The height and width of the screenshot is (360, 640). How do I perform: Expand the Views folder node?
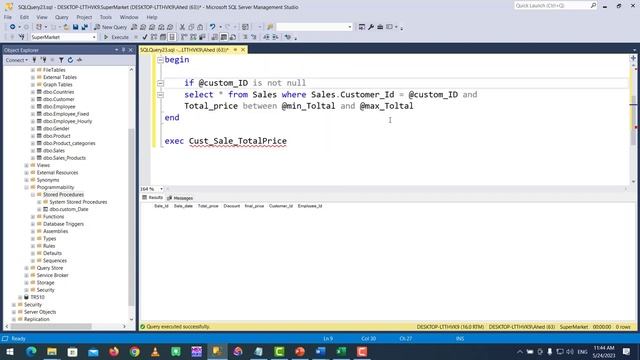(x=27, y=165)
